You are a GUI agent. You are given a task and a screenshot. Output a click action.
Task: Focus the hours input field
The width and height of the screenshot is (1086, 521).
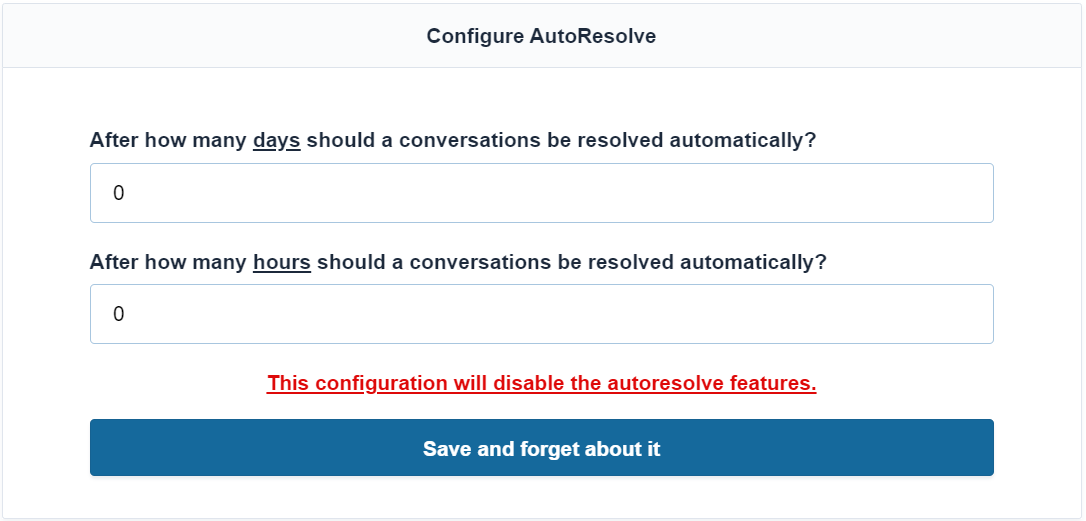[x=541, y=314]
